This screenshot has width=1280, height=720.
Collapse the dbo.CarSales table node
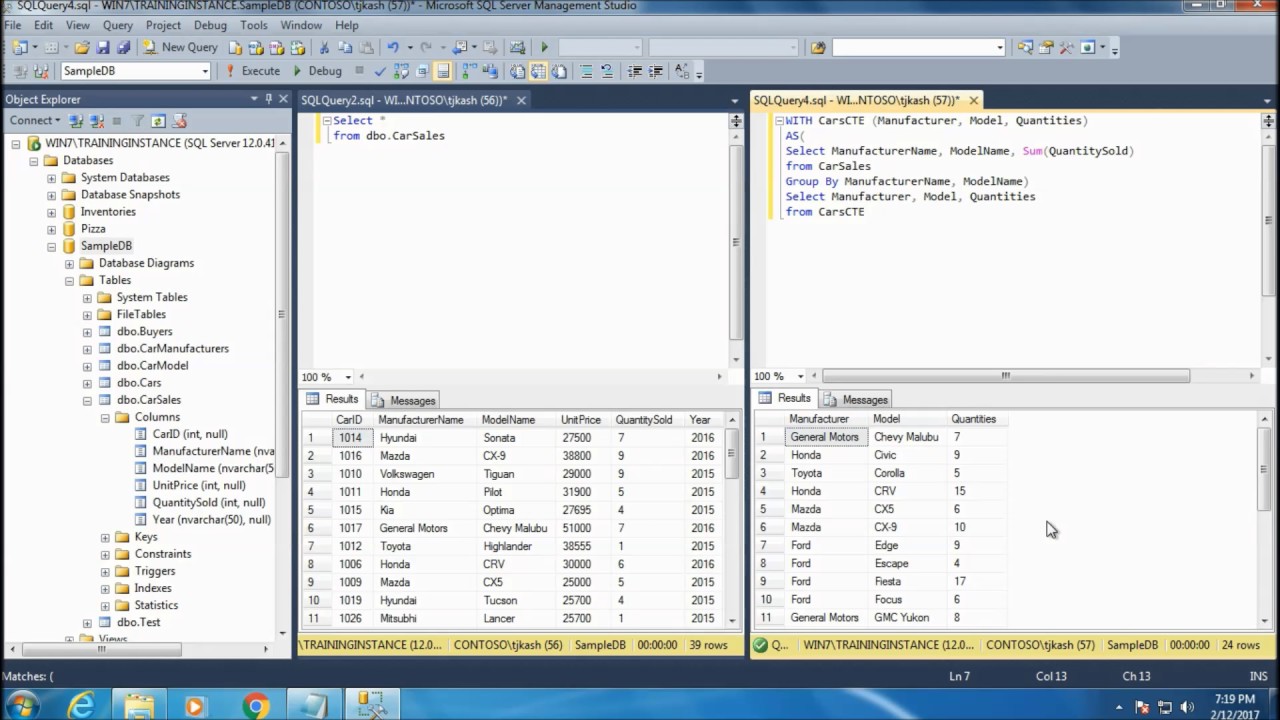pos(87,400)
